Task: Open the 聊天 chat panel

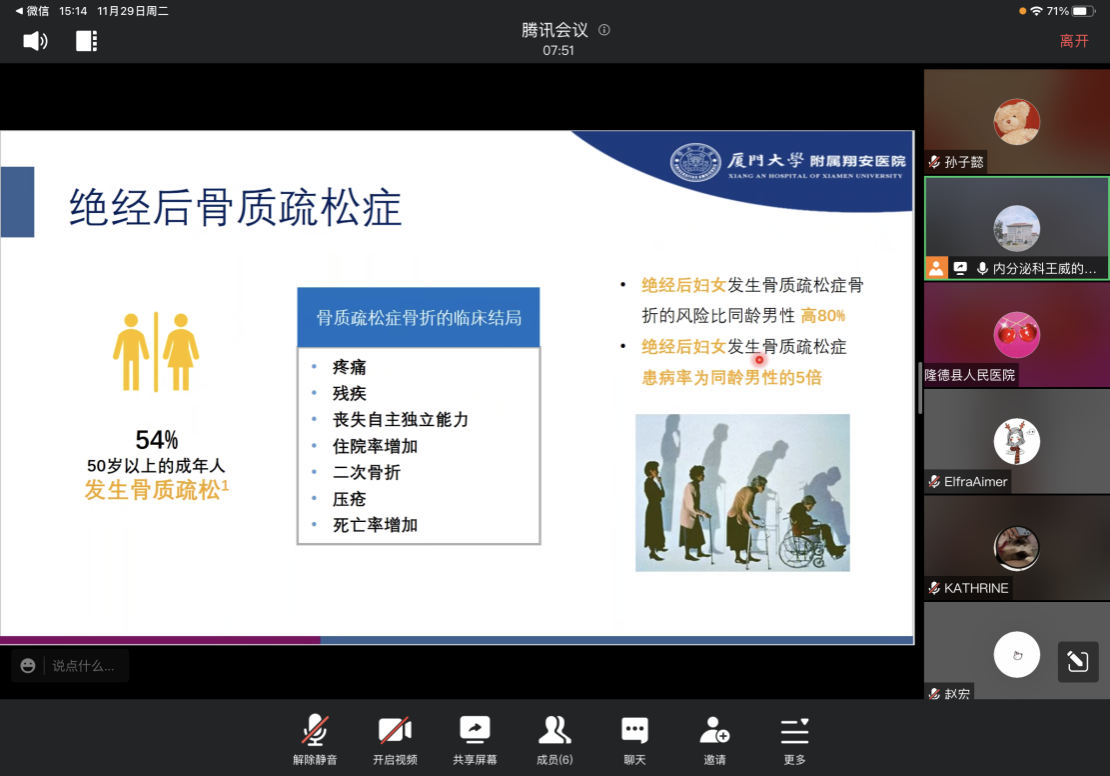Action: tap(635, 739)
